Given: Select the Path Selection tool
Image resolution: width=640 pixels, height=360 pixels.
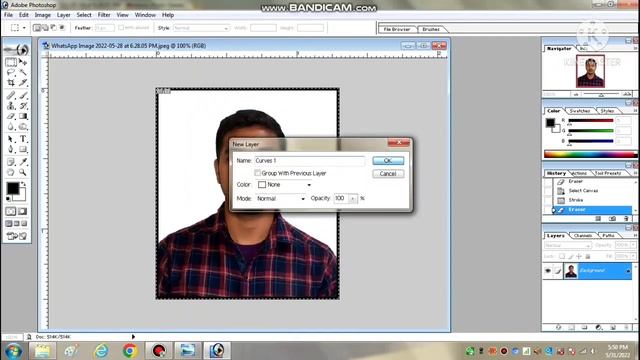Looking at the screenshot, I should click(x=11, y=139).
